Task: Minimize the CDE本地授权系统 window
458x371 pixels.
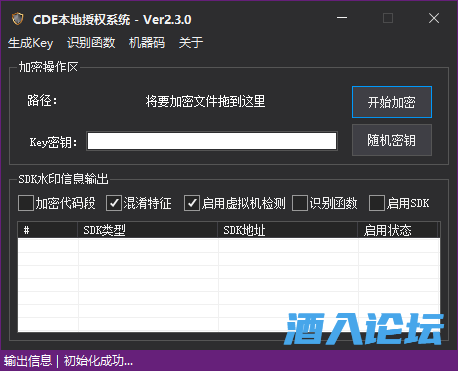Action: (x=342, y=18)
